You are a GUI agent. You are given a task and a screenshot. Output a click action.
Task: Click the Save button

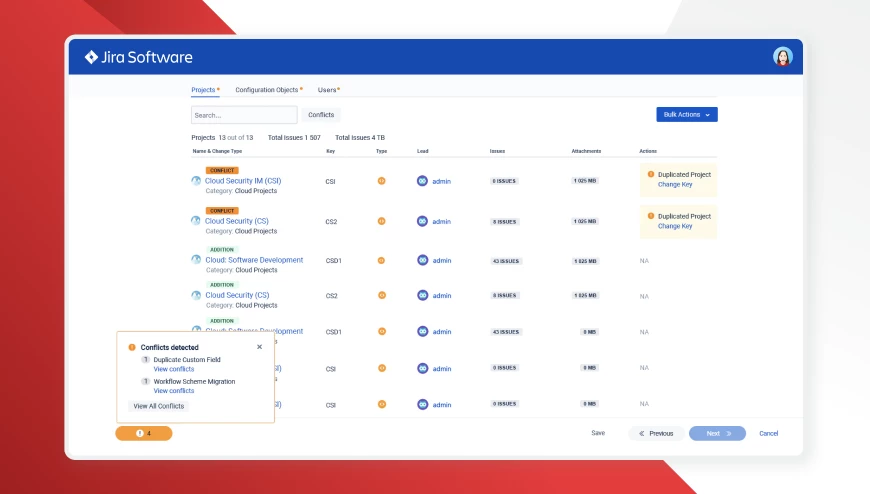(598, 433)
